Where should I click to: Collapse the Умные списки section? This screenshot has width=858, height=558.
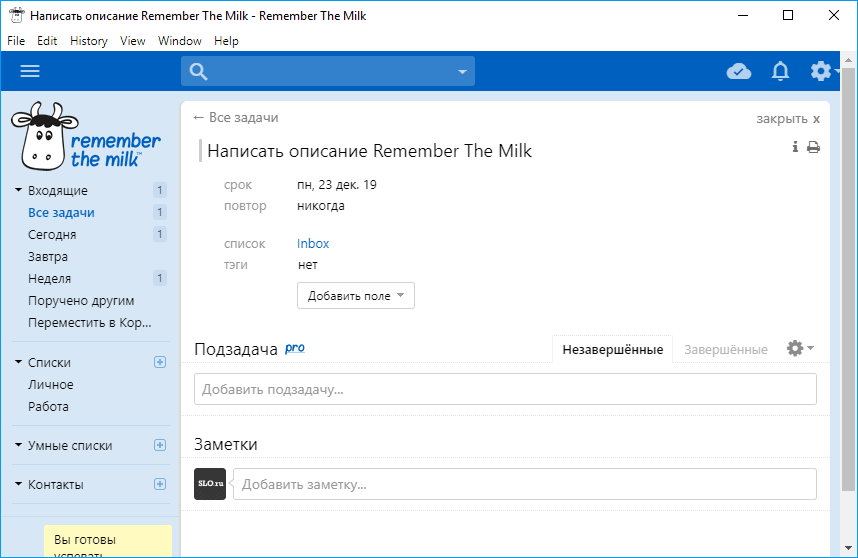click(18, 445)
